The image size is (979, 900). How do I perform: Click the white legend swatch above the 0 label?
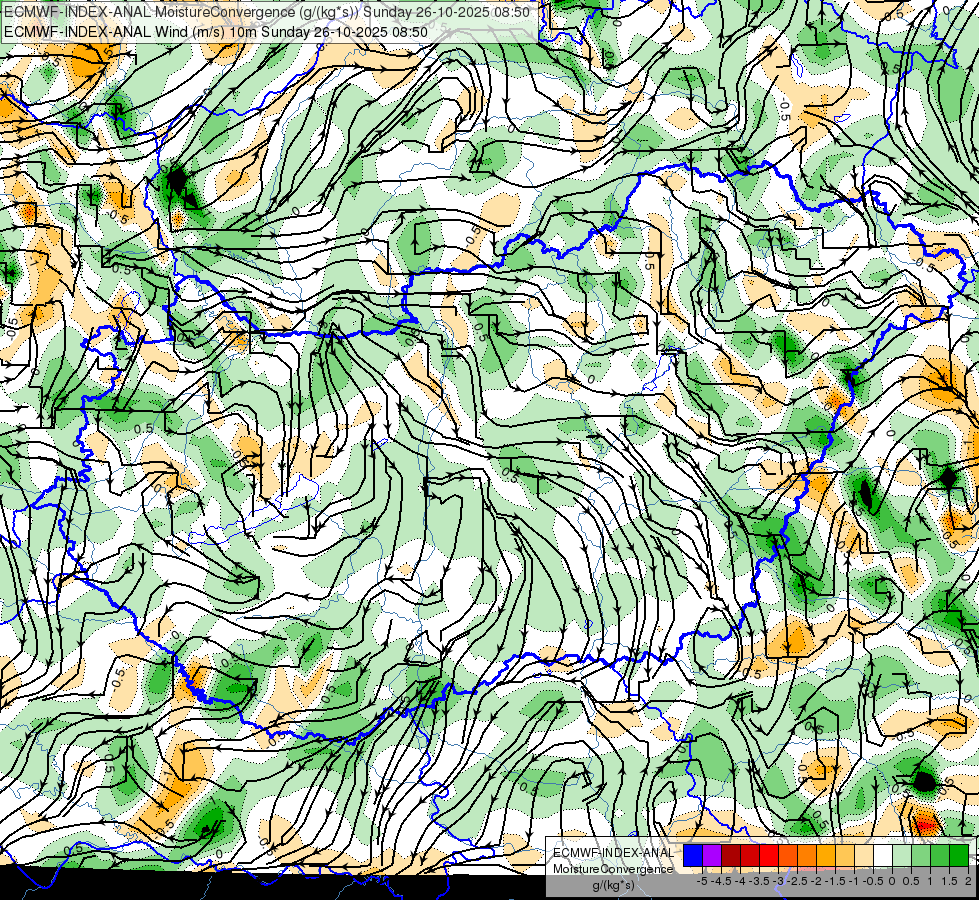point(883,855)
